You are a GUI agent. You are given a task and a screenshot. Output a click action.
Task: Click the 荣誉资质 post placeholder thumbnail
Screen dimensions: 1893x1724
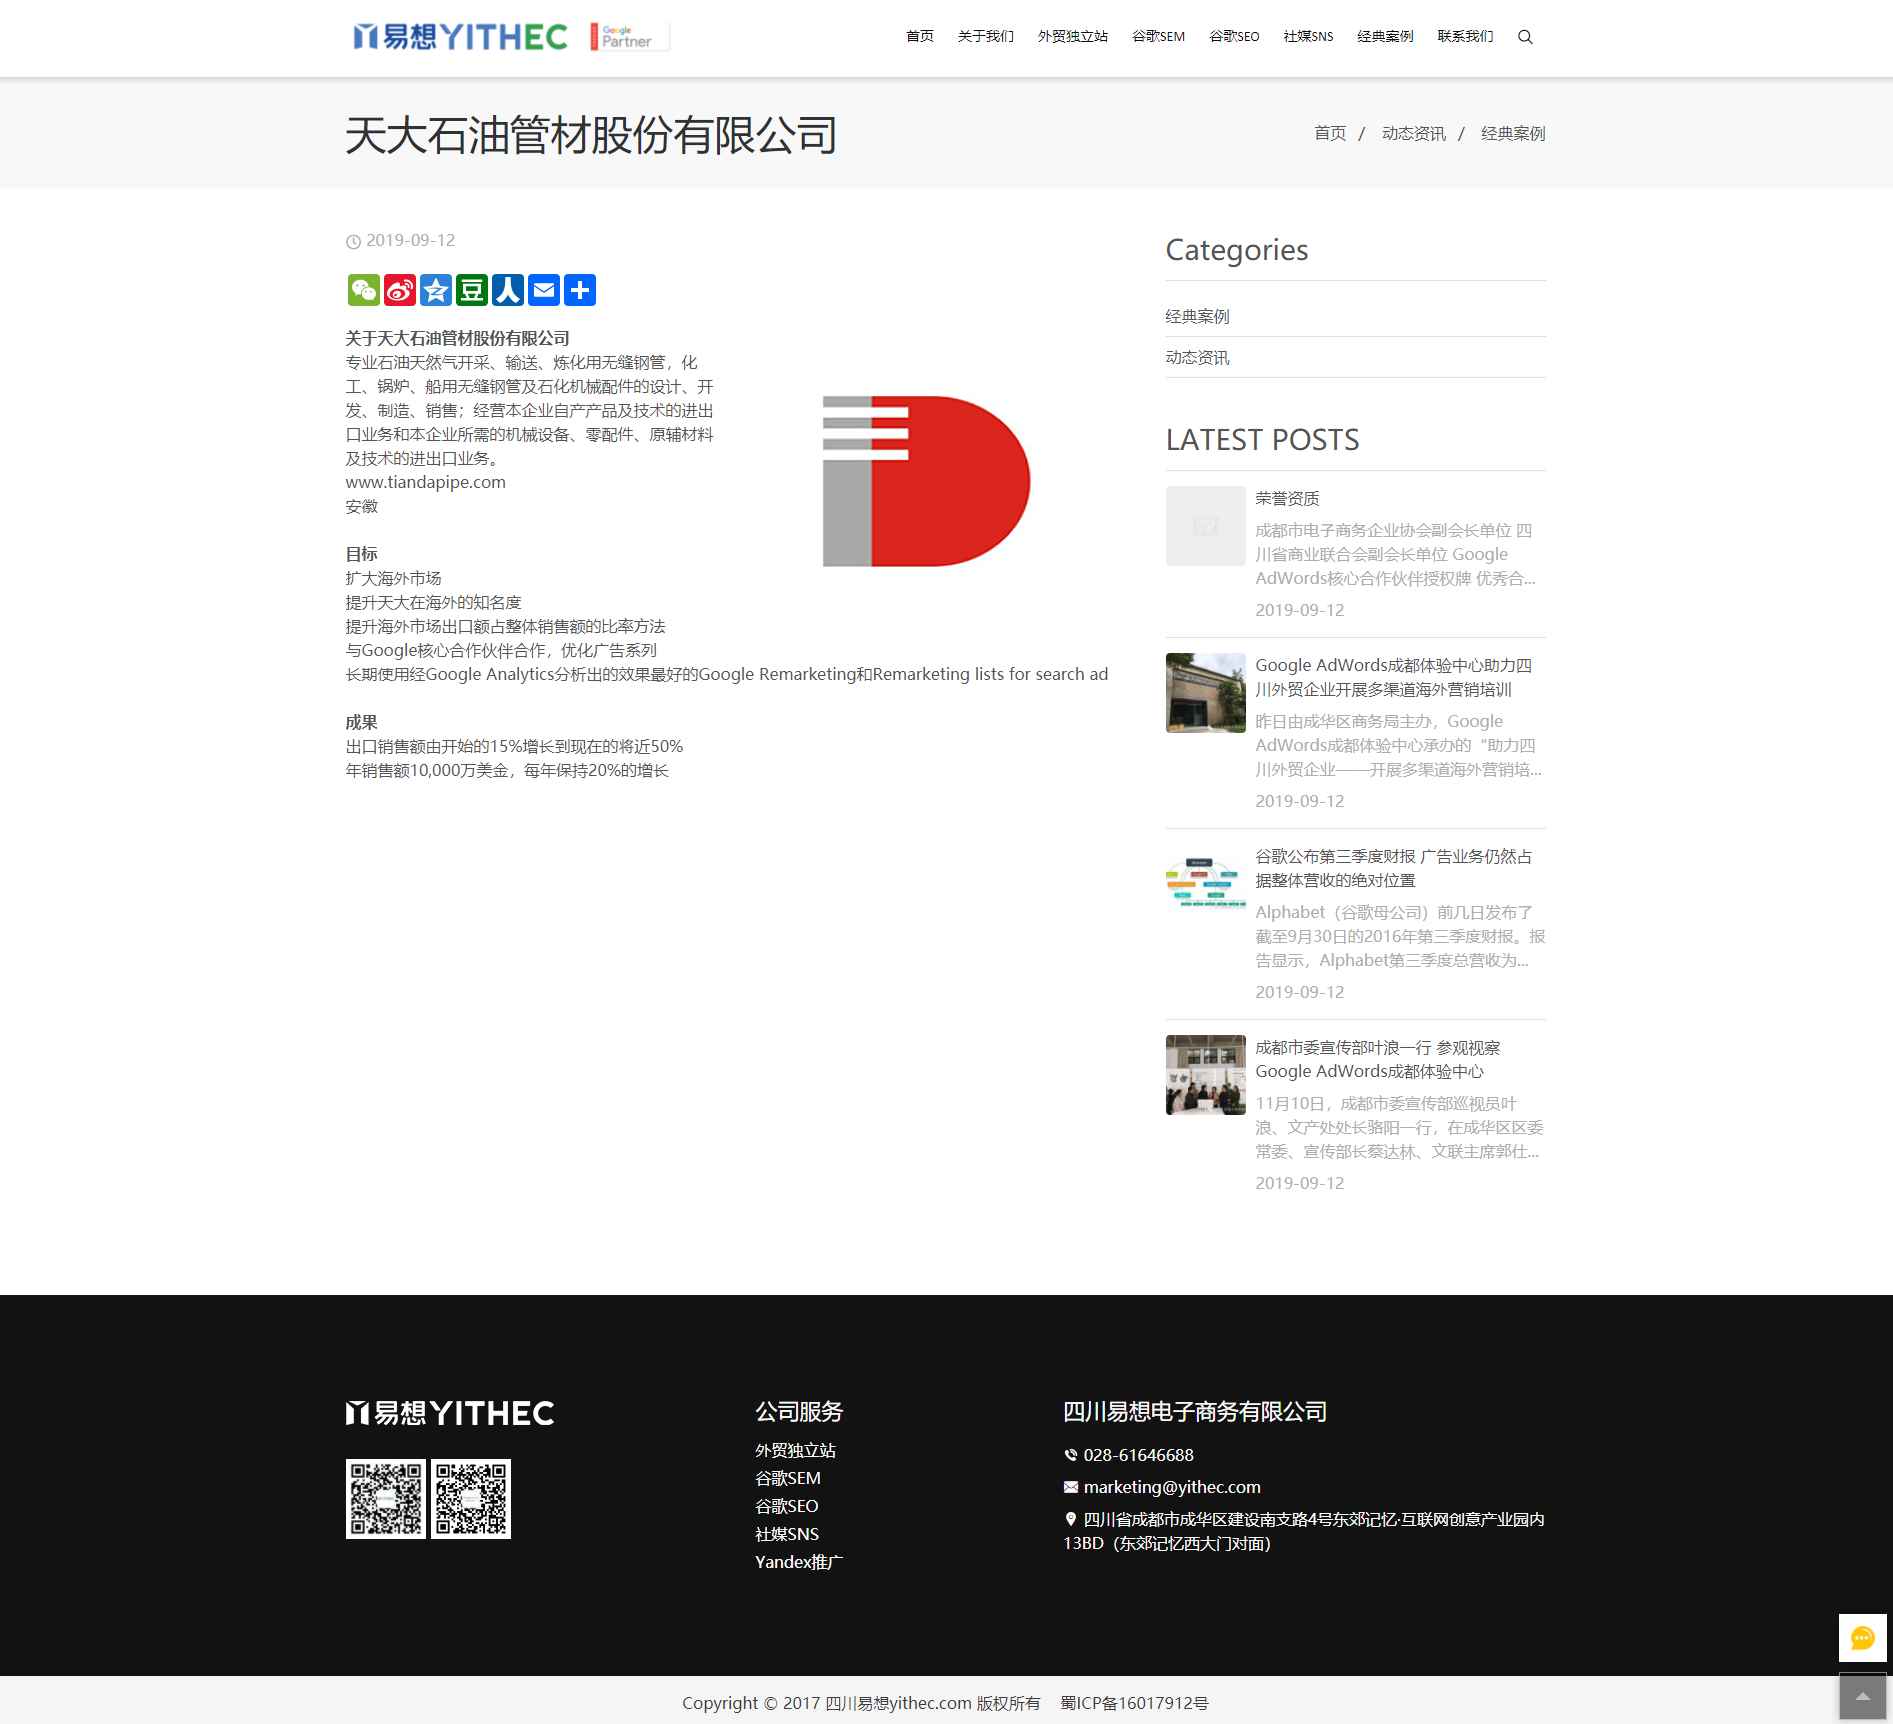[1206, 526]
